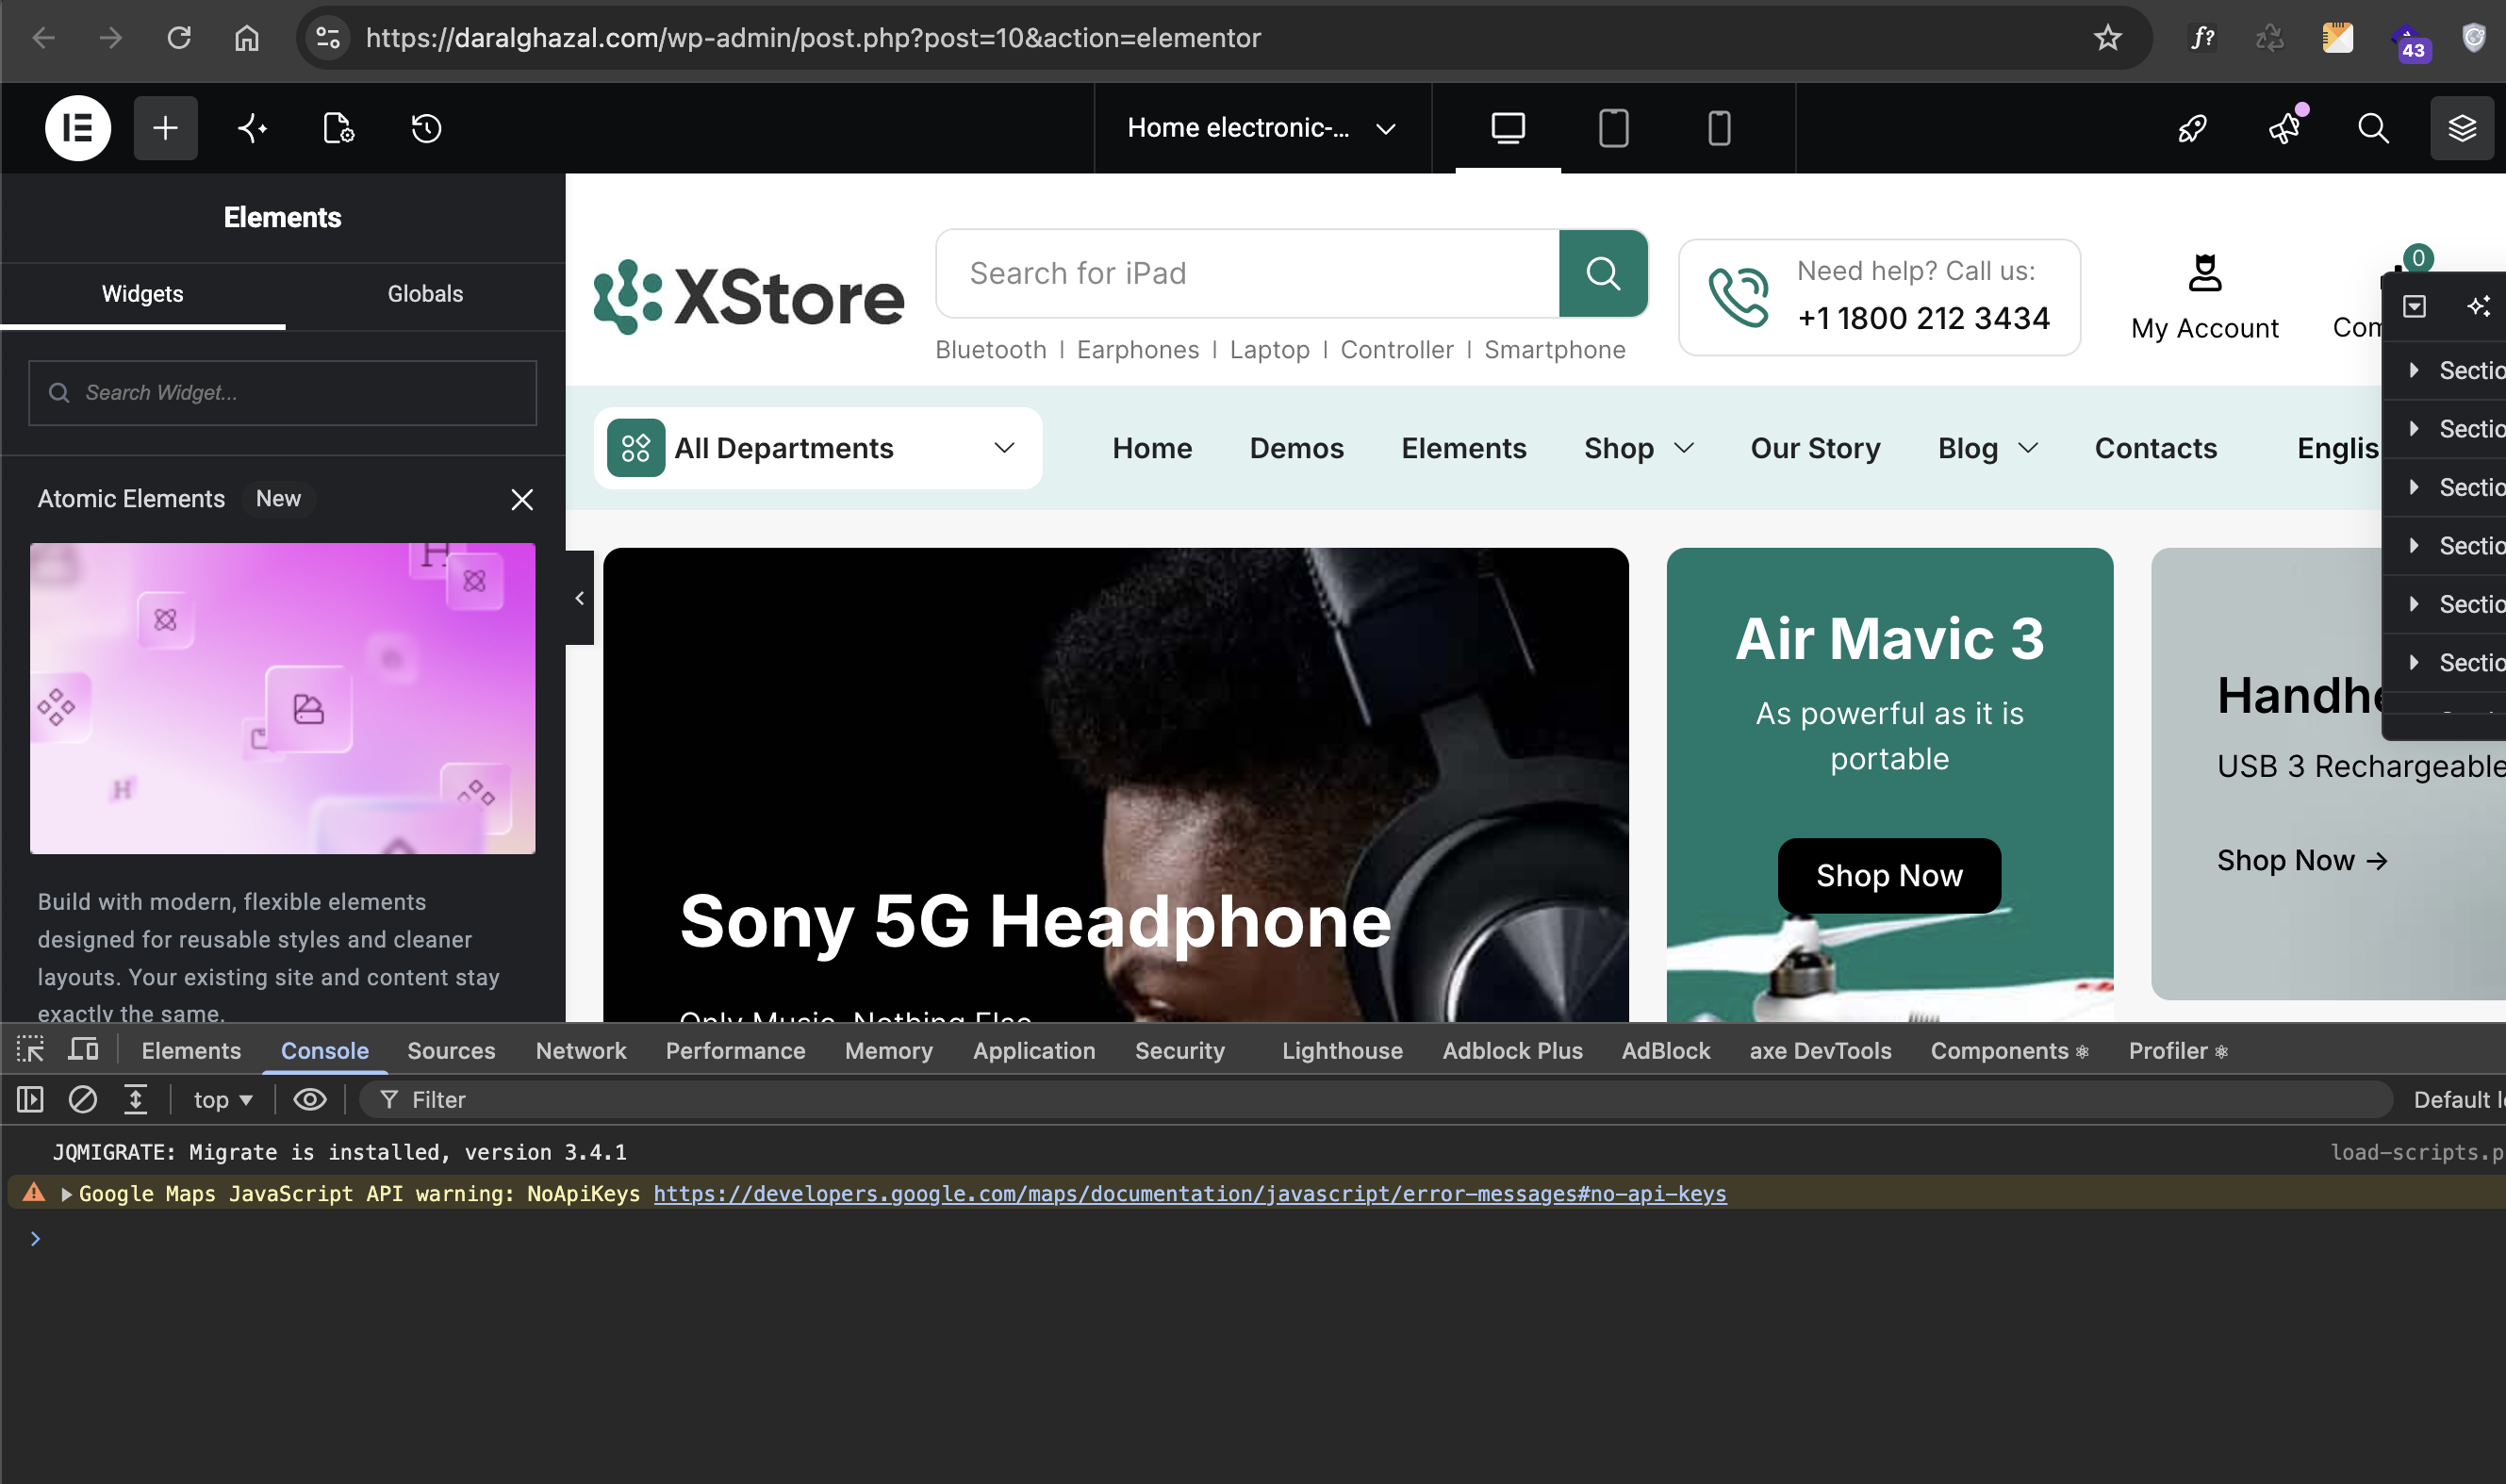Click the browser back arrow
Screen dimensions: 2506x1484
[x=44, y=38]
